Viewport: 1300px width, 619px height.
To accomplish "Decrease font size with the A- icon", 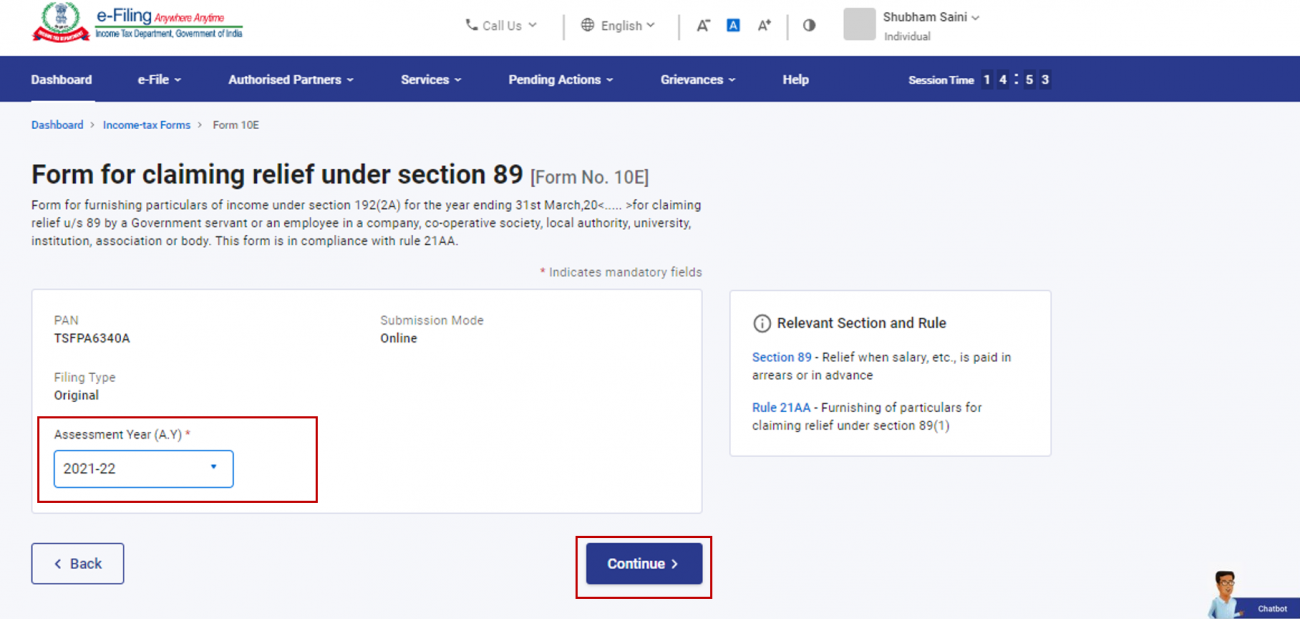I will [703, 26].
